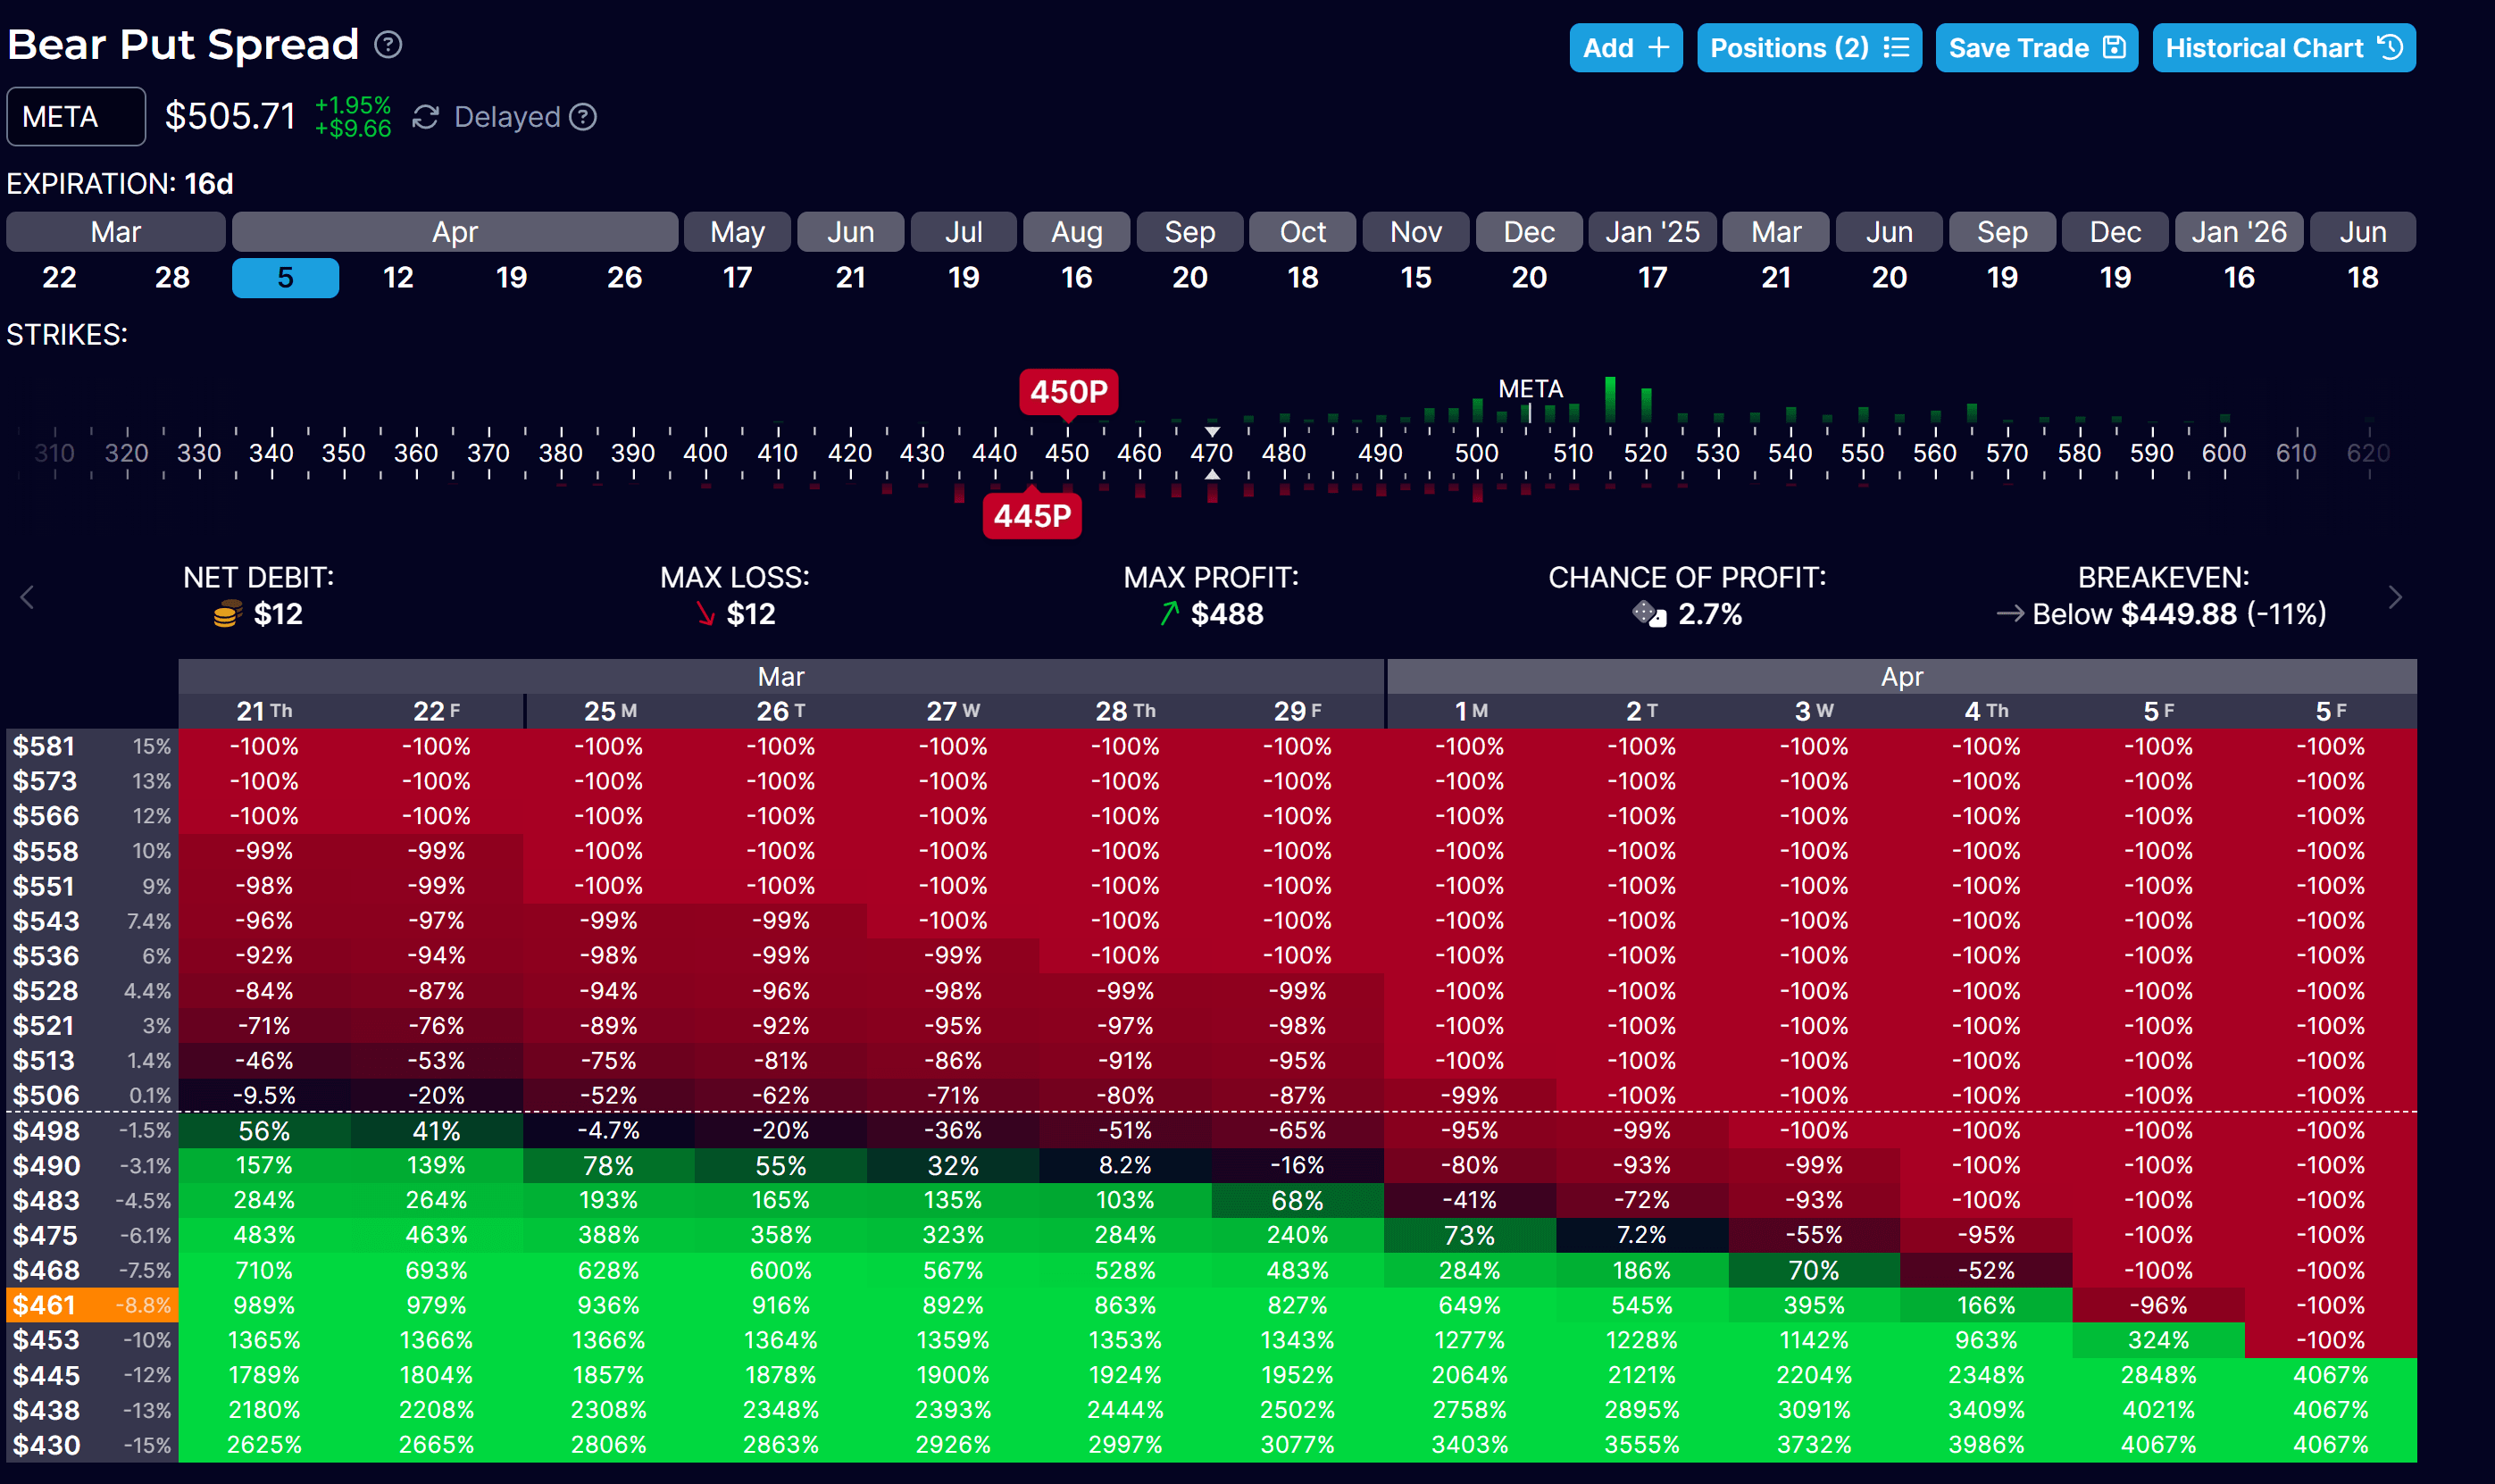The image size is (2495, 1484).
Task: Show next stats with right chevron
Action: click(x=2394, y=597)
